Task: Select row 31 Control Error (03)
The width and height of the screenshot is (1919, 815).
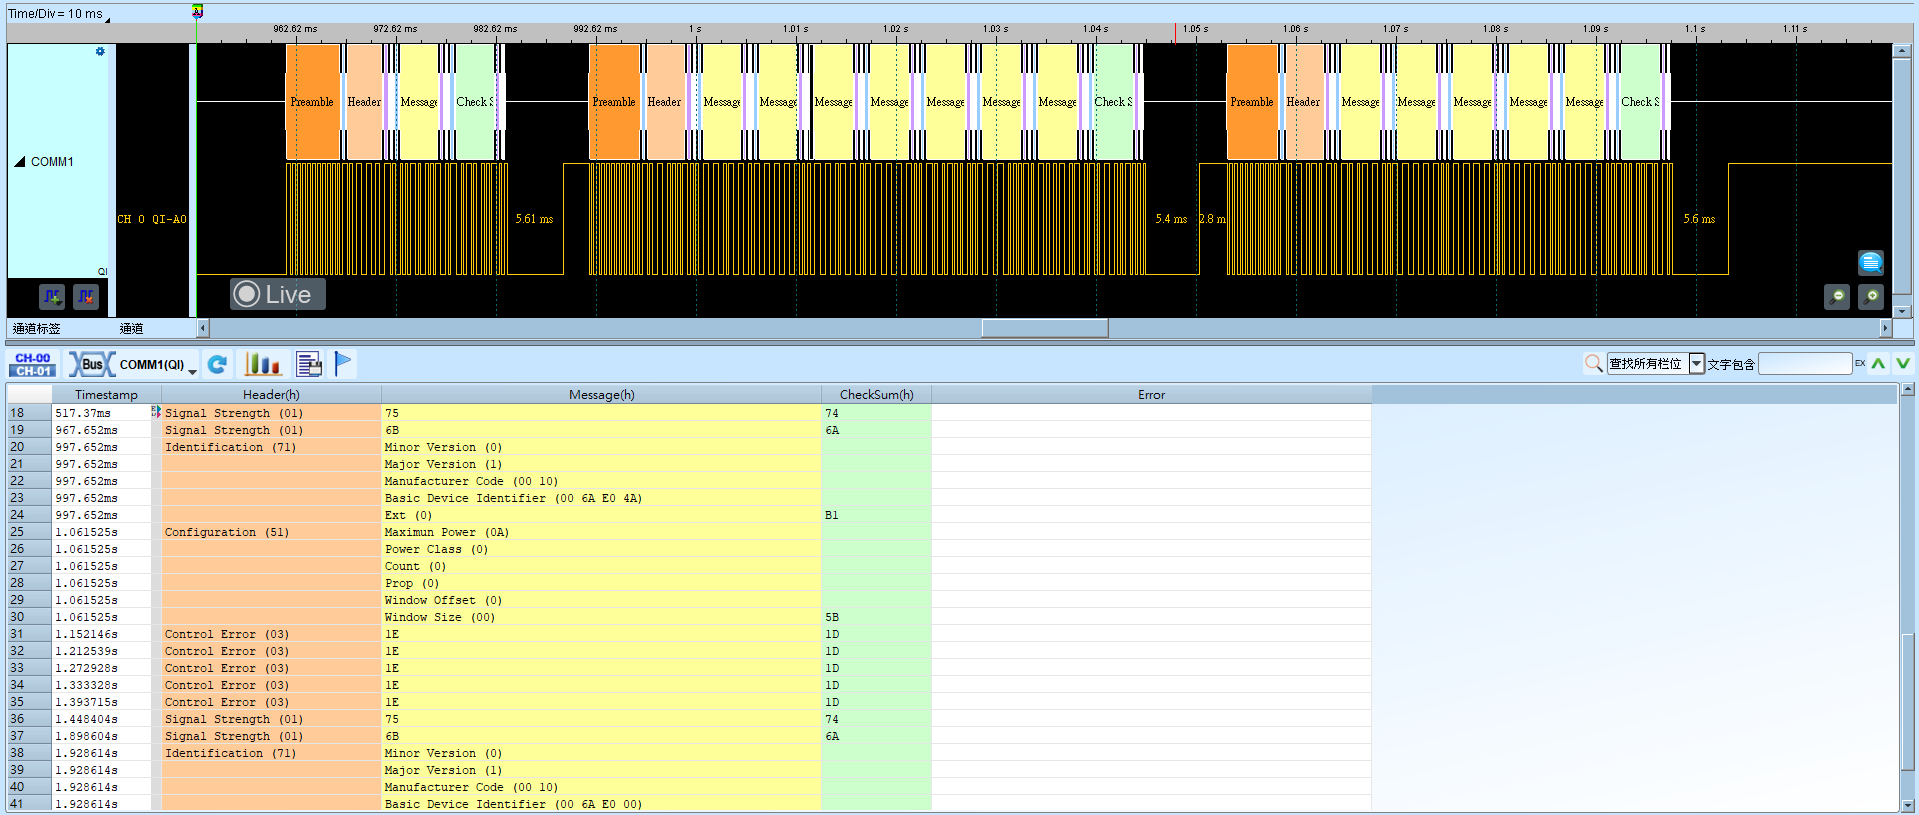Action: coord(690,634)
